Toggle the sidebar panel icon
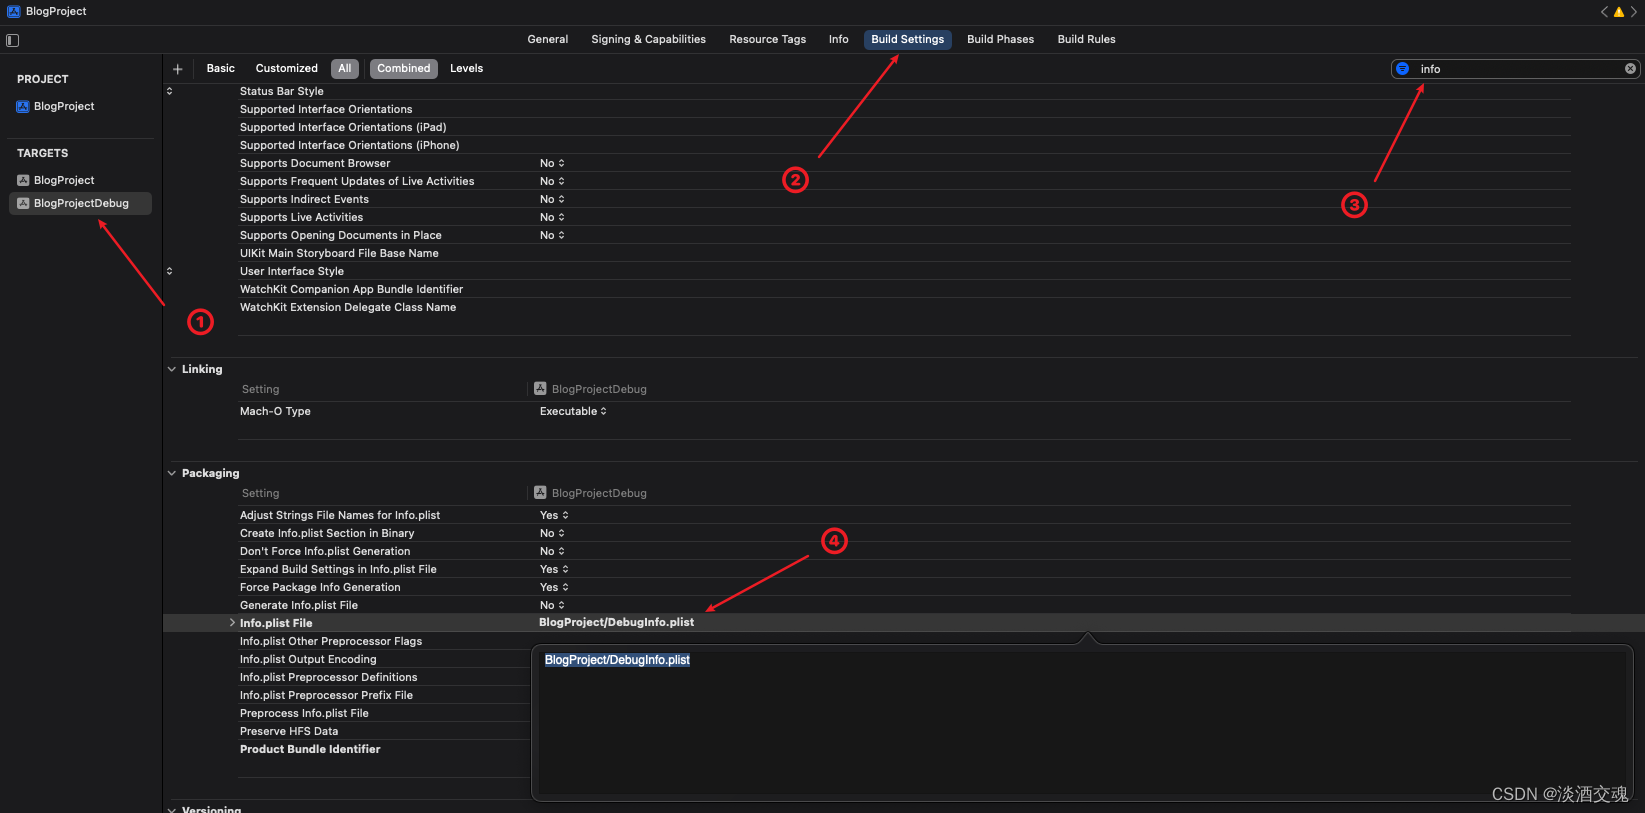Screen dimensions: 1645x813 pyautogui.click(x=13, y=40)
